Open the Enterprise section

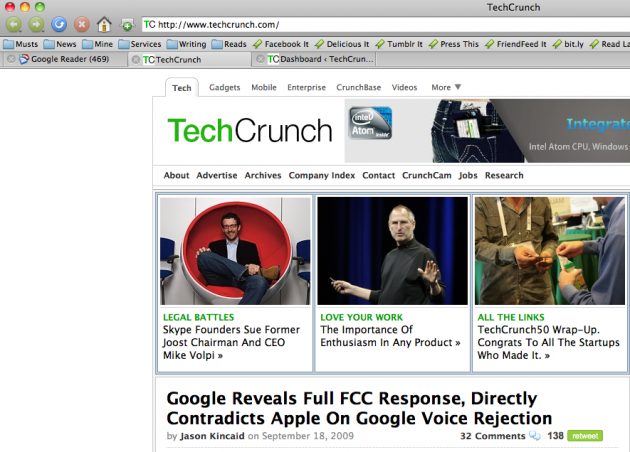[306, 87]
